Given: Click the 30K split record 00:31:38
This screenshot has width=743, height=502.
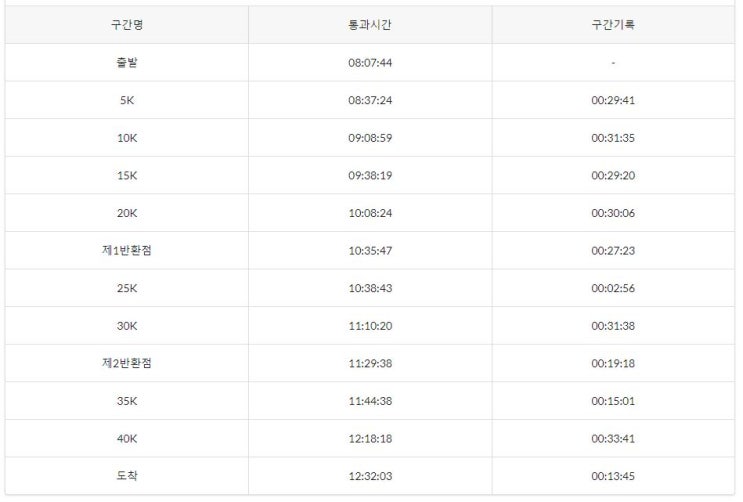Looking at the screenshot, I should tap(612, 326).
